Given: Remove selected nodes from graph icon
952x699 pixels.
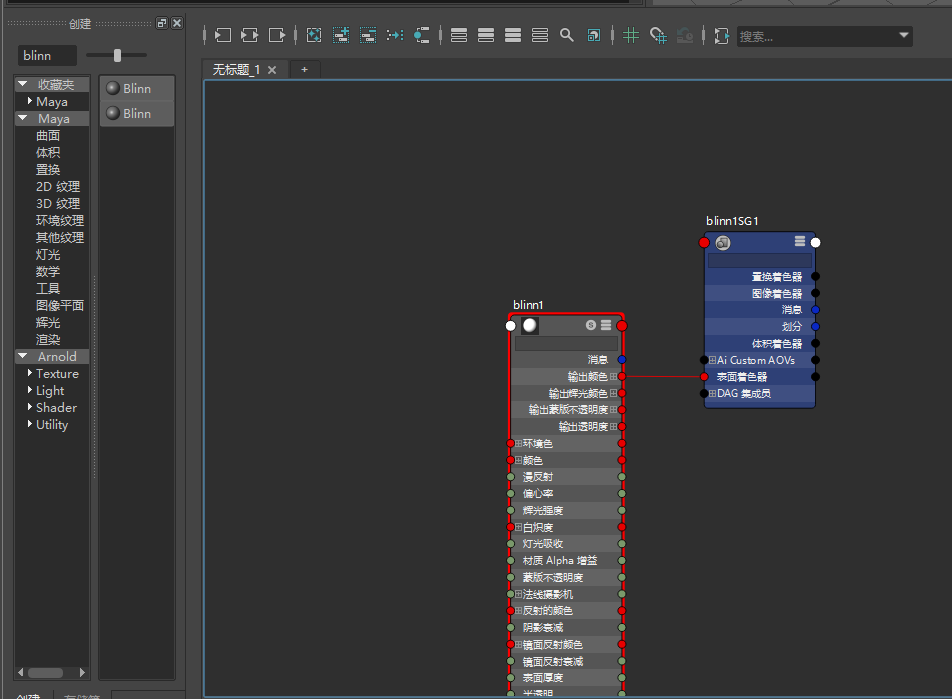Looking at the screenshot, I should pyautogui.click(x=368, y=35).
